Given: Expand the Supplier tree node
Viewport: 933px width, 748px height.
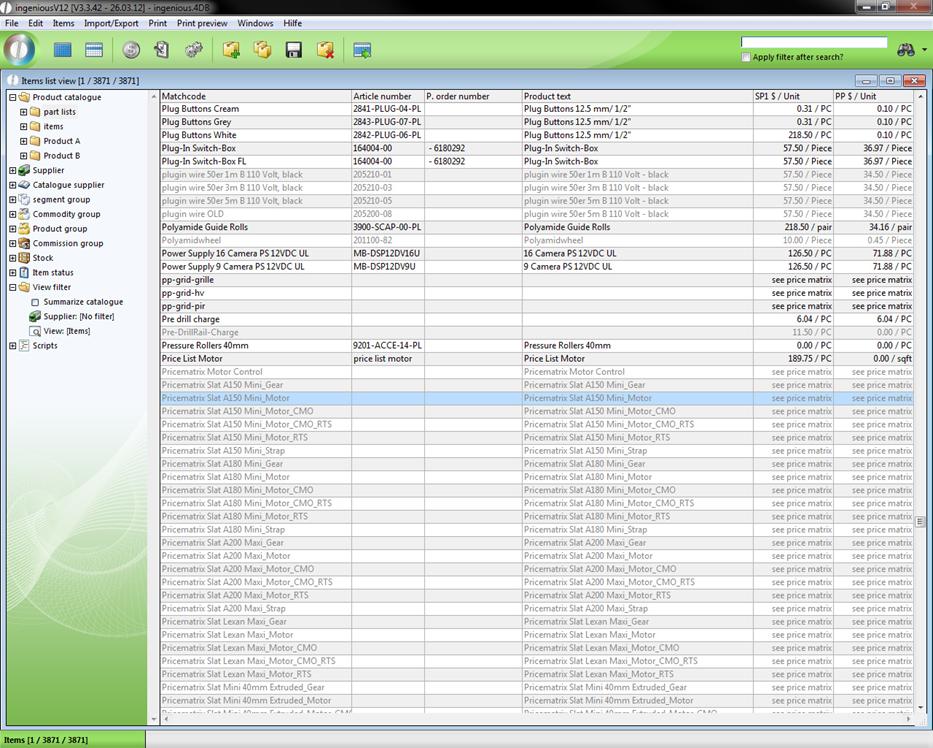Looking at the screenshot, I should [13, 171].
